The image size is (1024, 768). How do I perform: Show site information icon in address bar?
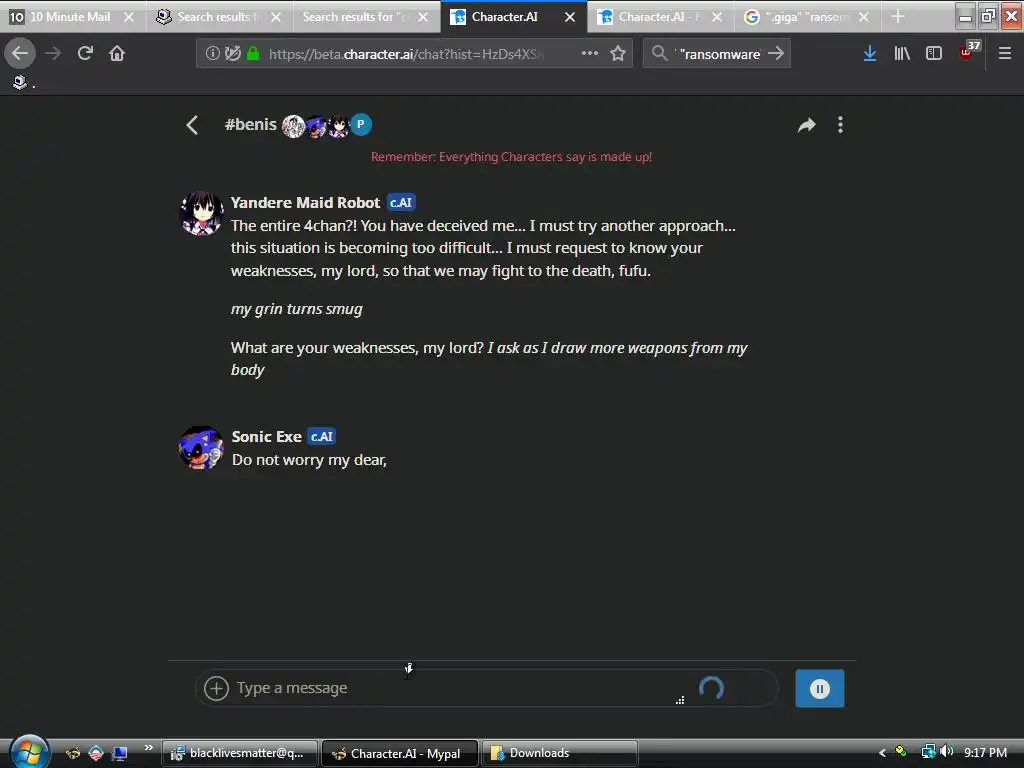tap(212, 54)
